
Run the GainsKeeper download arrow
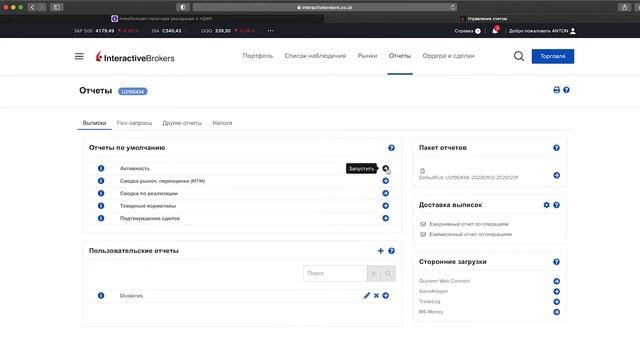tap(556, 291)
